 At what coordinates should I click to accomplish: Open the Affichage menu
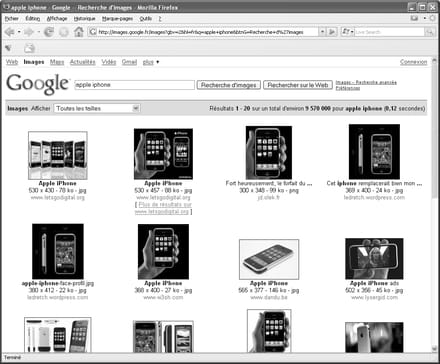(x=57, y=18)
